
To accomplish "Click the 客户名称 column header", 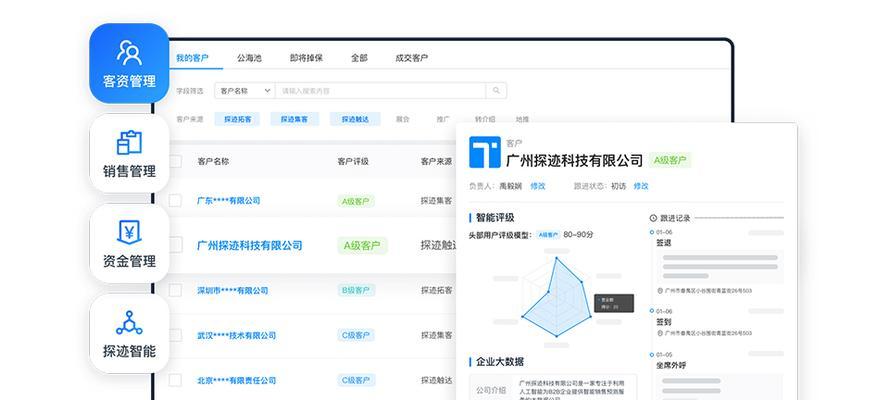I will 213,161.
